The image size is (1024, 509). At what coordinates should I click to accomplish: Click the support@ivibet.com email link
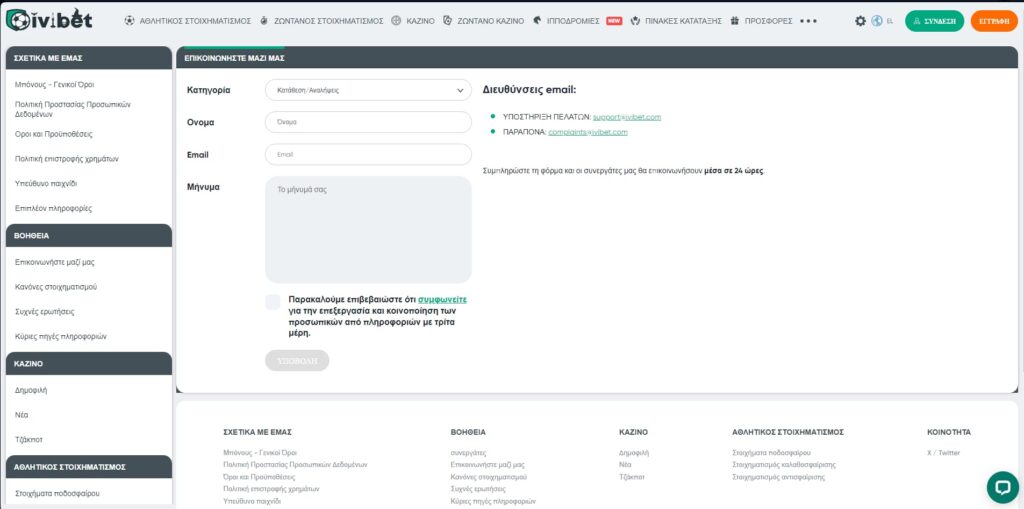626,117
